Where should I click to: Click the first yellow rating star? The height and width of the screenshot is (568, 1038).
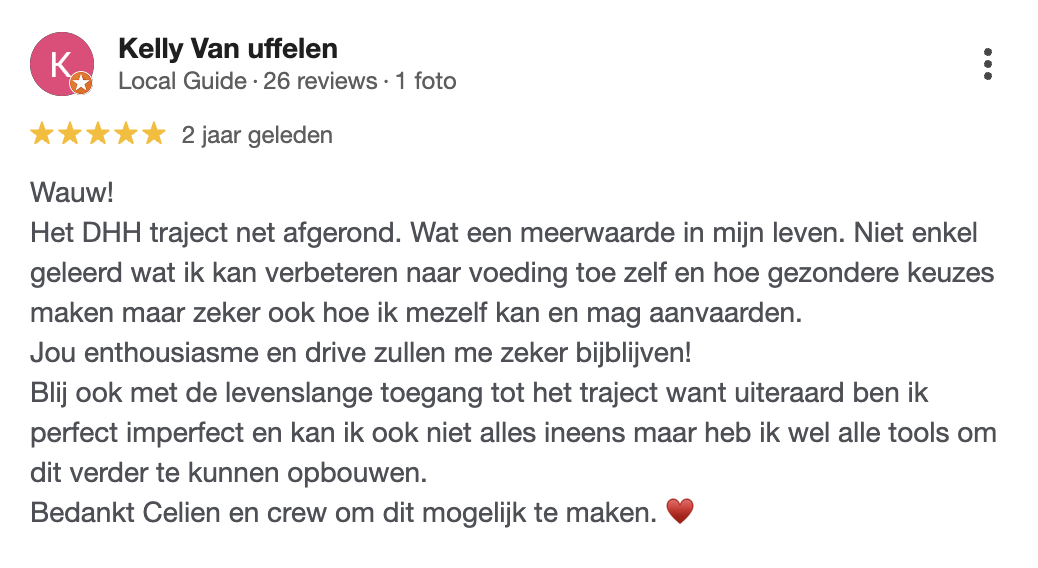pyautogui.click(x=42, y=134)
